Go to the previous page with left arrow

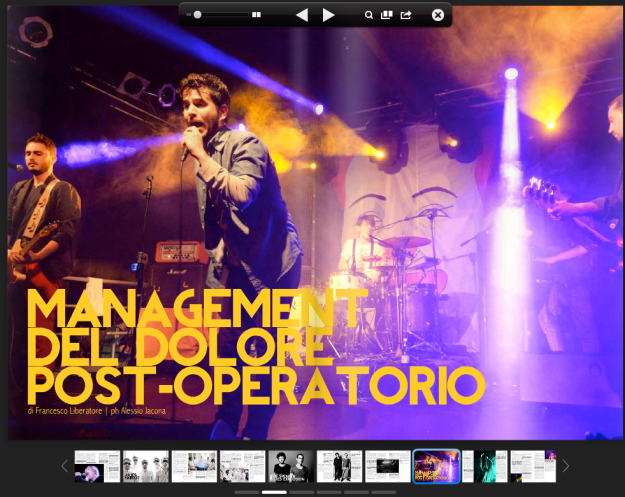point(302,15)
